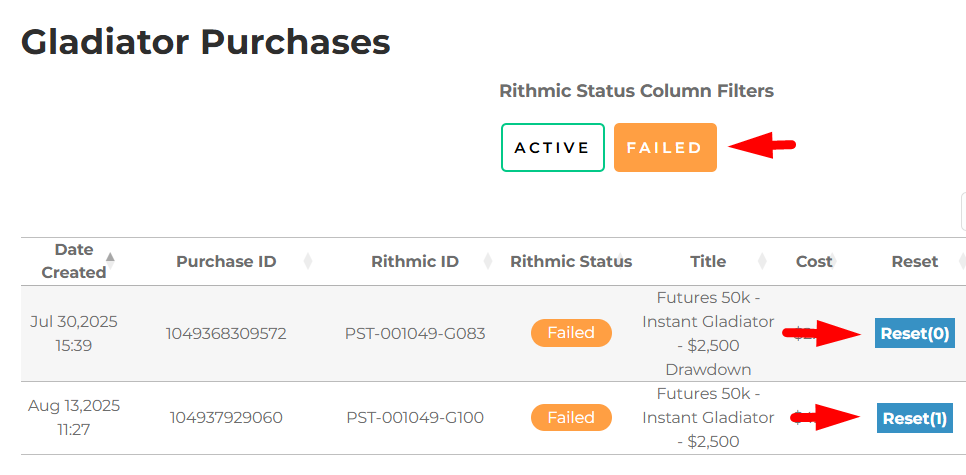The width and height of the screenshot is (966, 475).
Task: Click the Rithmic ID sort arrows icon
Action: 488,262
